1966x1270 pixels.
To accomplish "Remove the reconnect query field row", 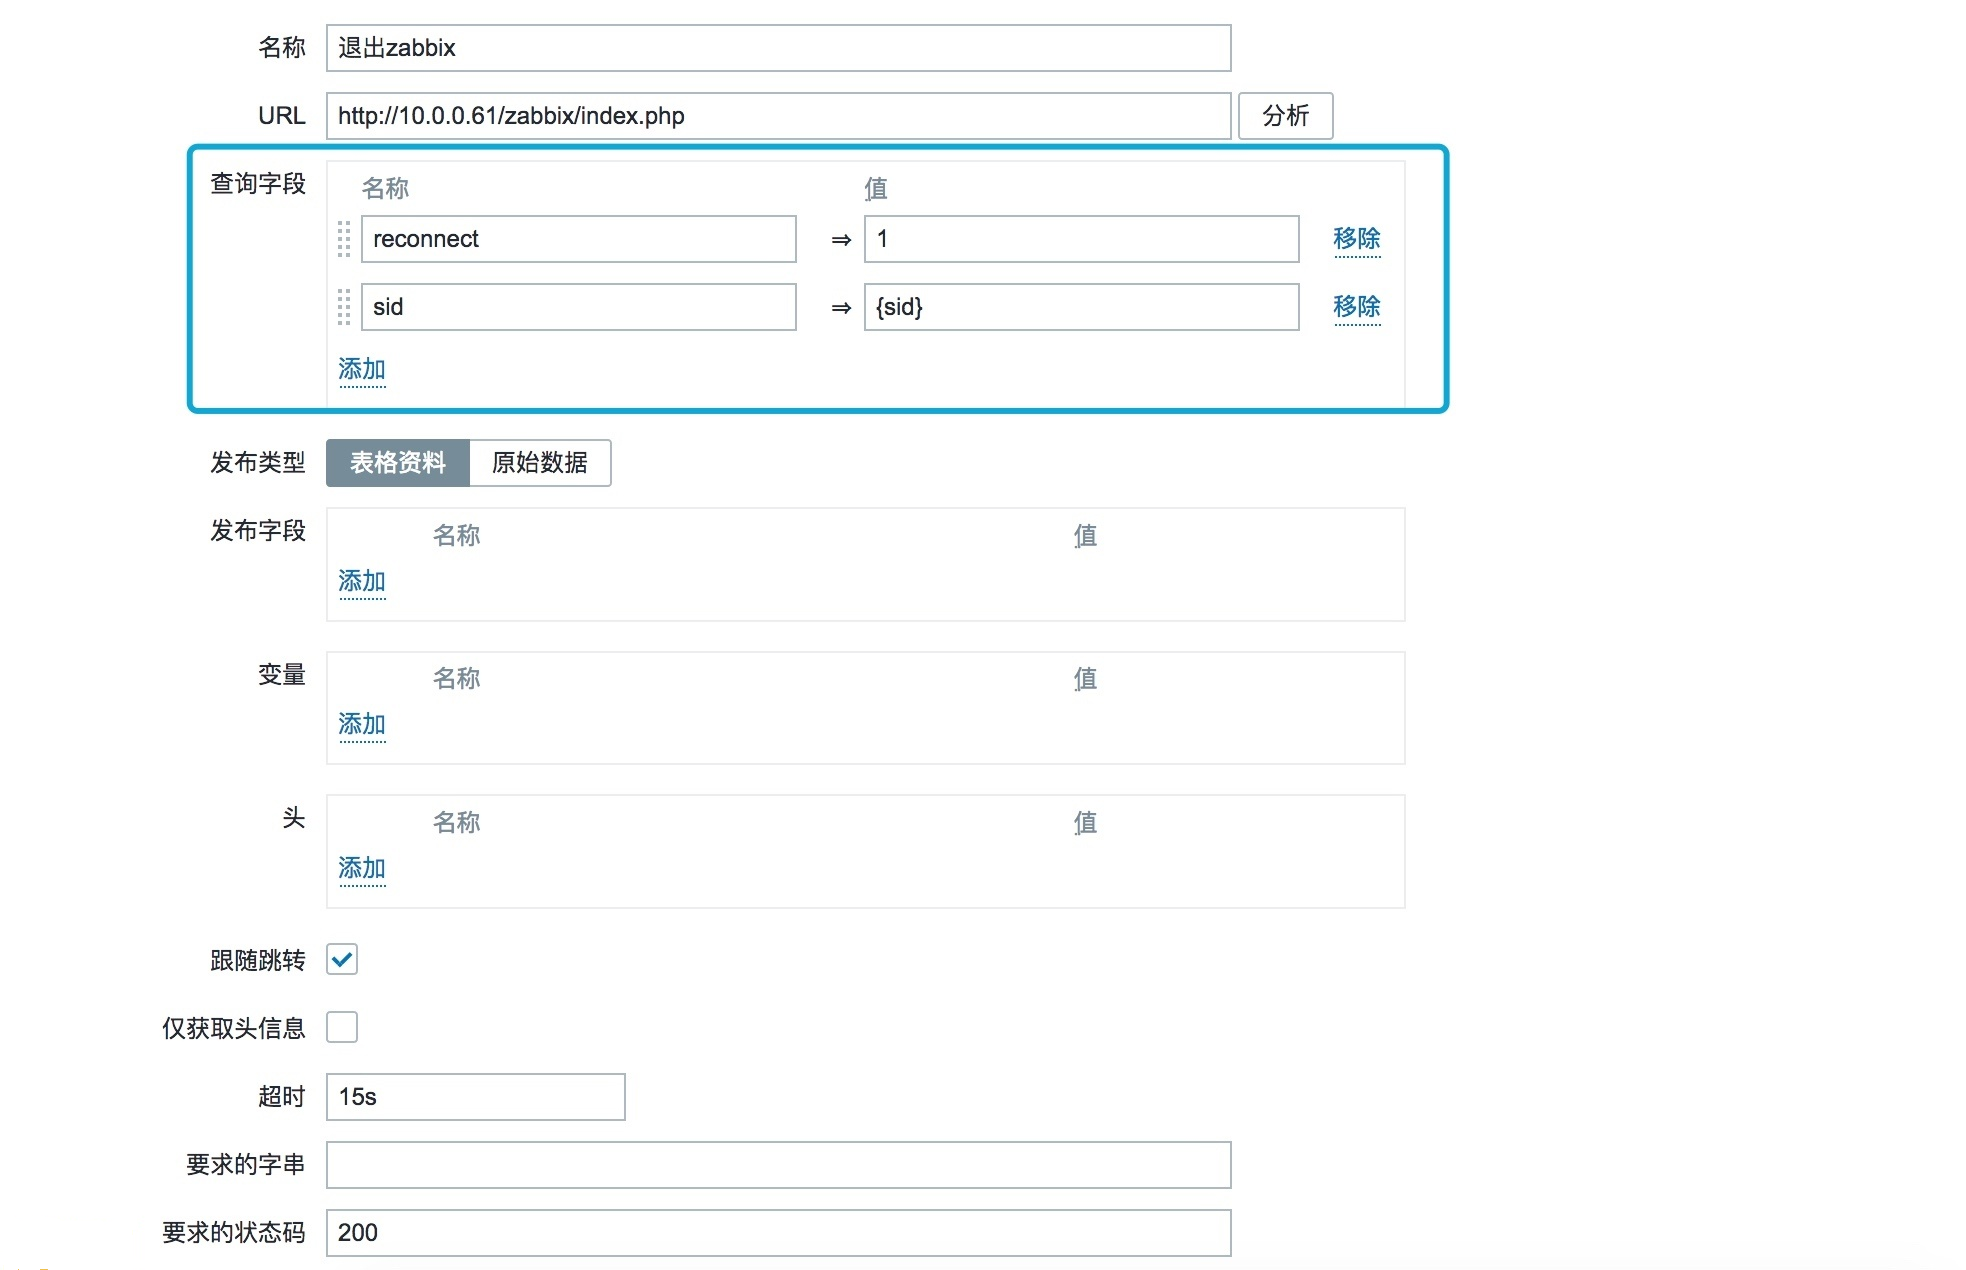I will (x=1357, y=239).
